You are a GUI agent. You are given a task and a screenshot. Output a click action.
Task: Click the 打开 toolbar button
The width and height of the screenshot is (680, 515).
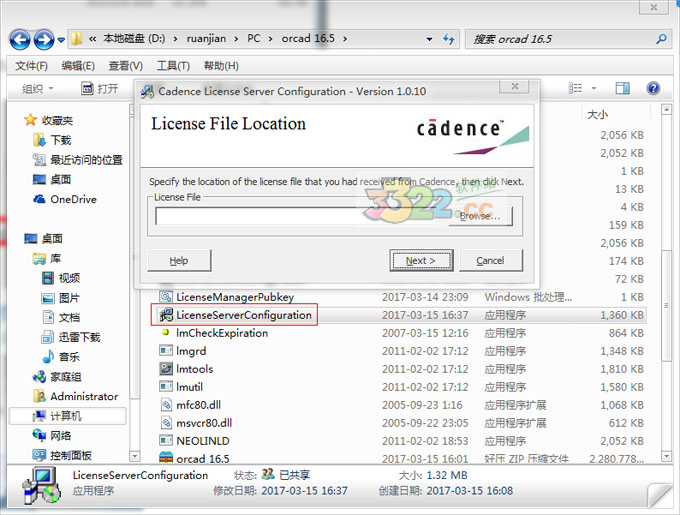point(100,89)
